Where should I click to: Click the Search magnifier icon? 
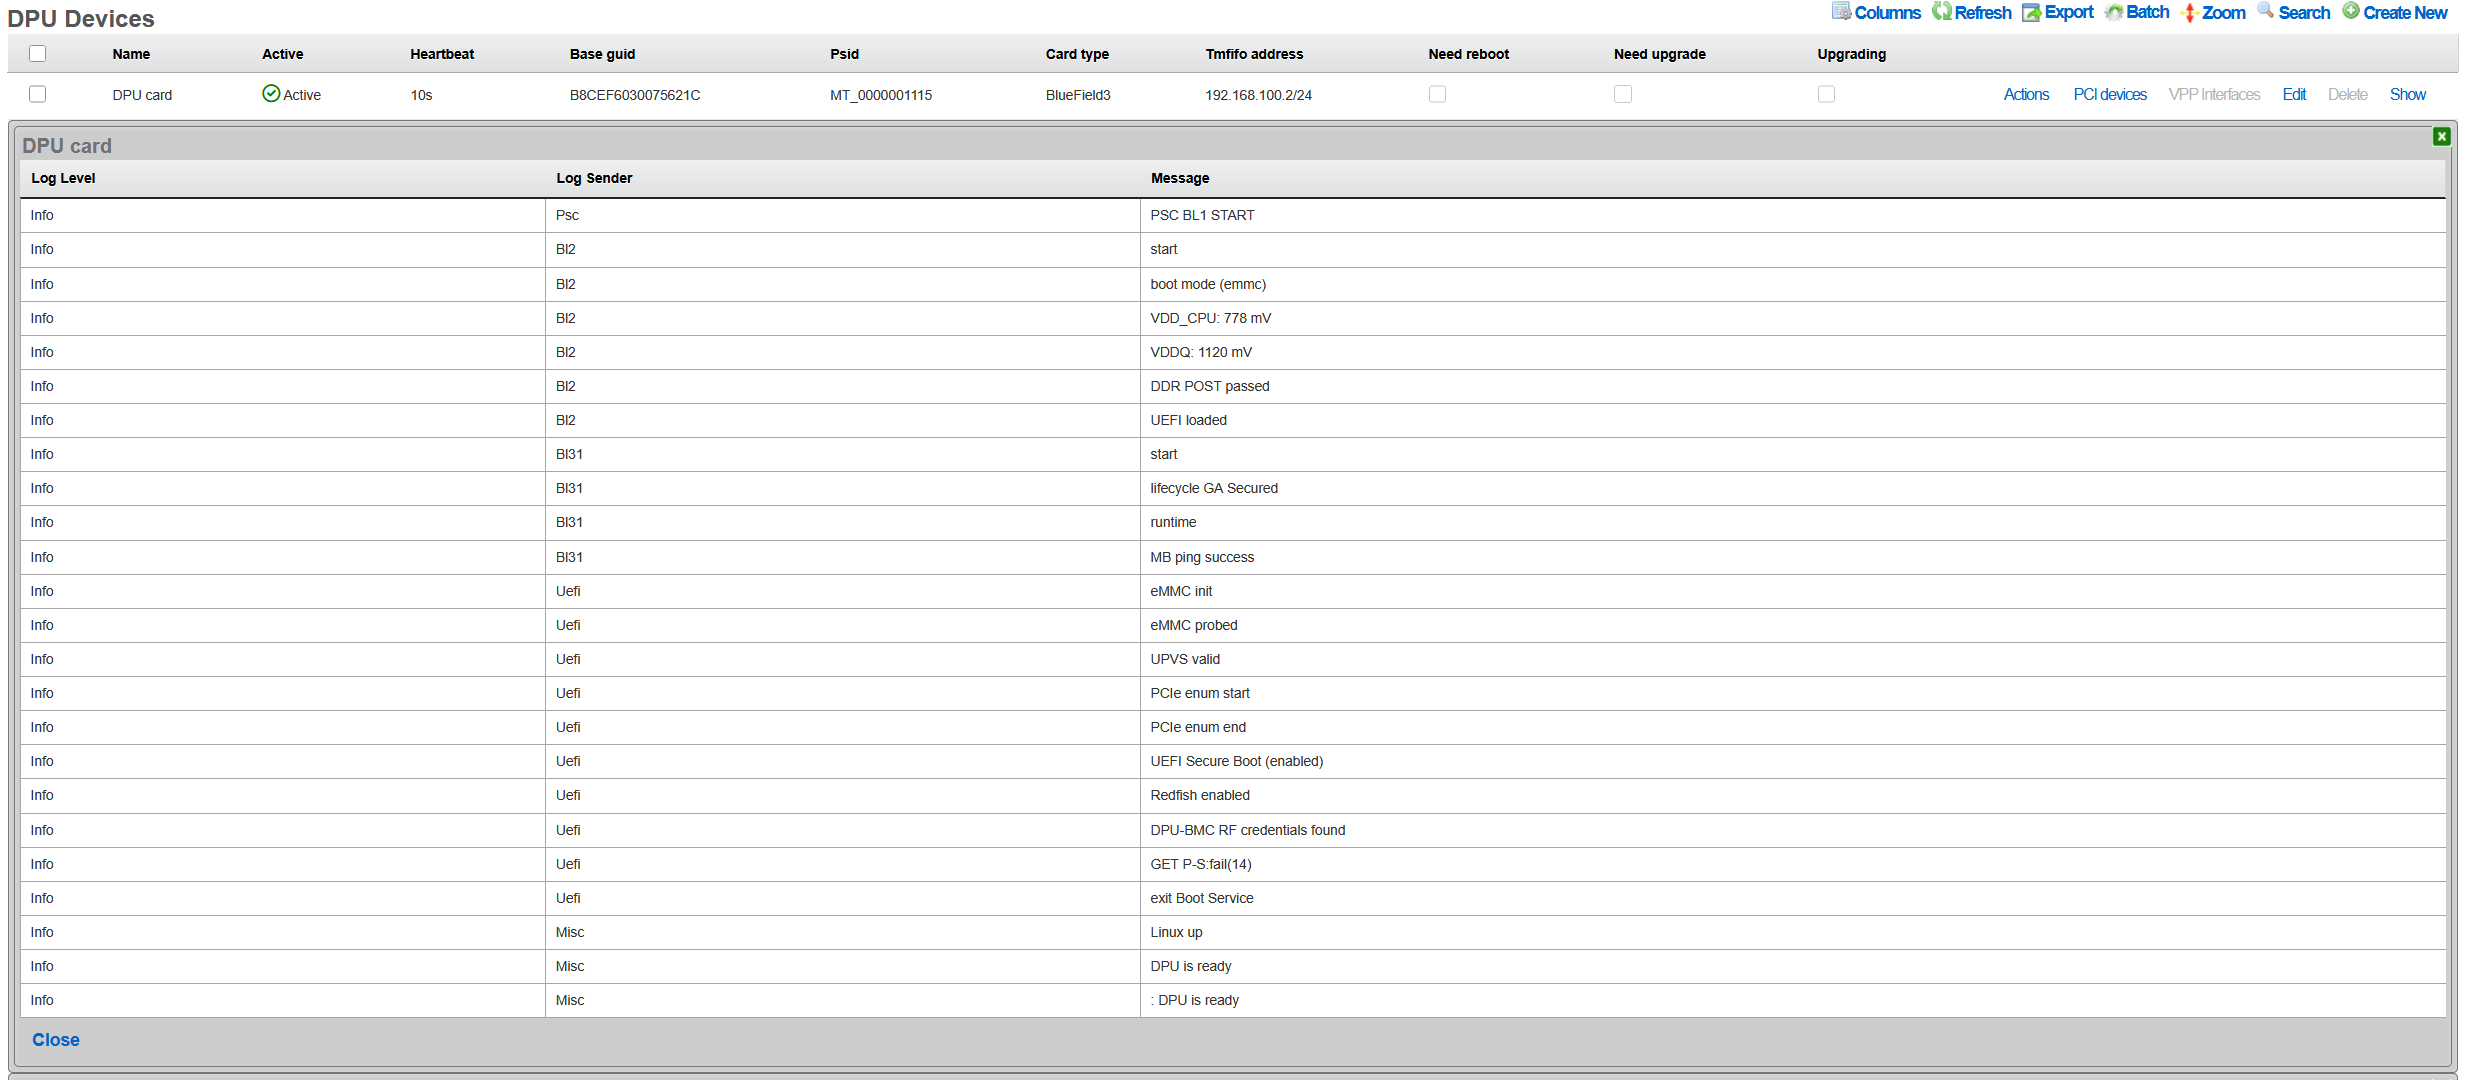coord(2265,11)
